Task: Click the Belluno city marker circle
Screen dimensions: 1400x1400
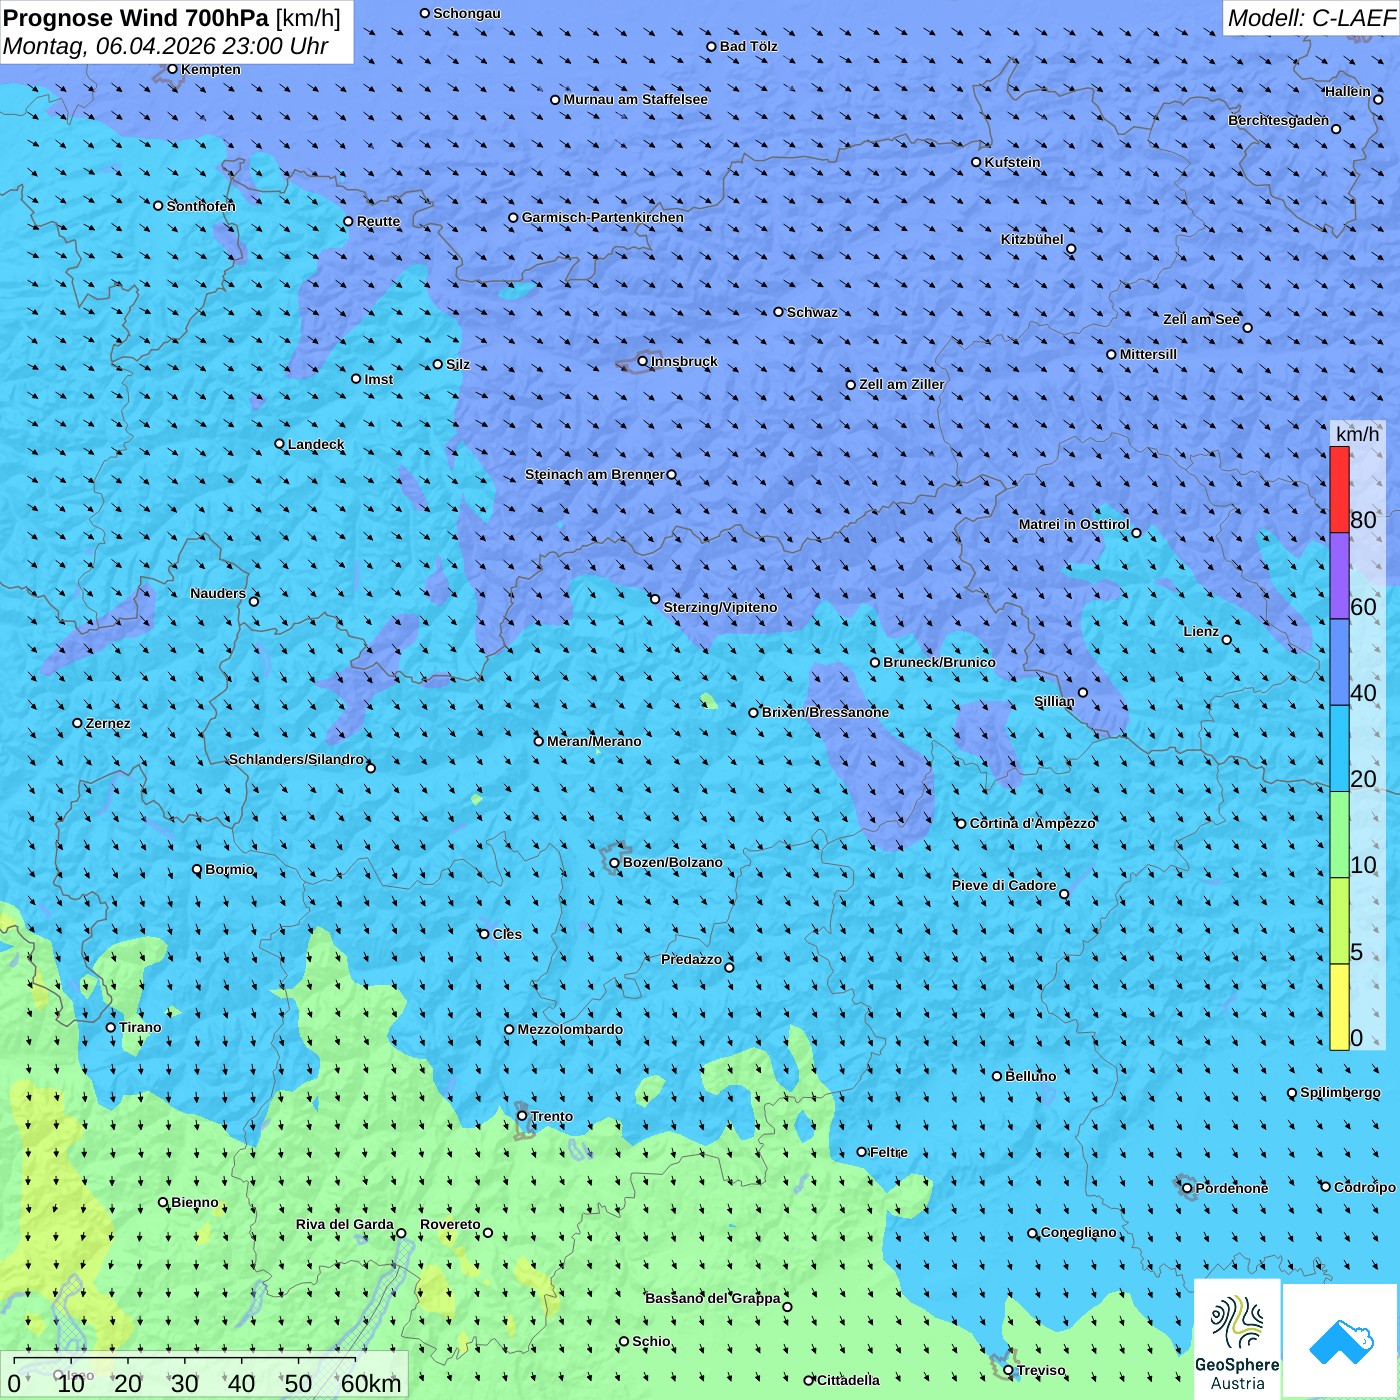Action: 997,1076
